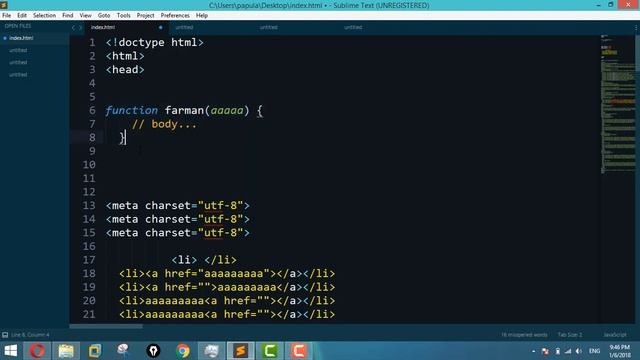
Task: Click the farman function name
Action: tap(184, 110)
